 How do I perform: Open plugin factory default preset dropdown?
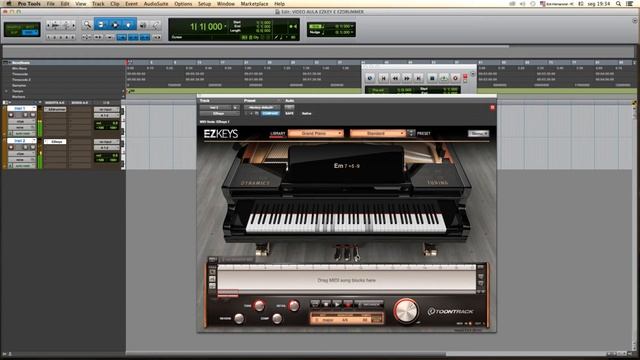[x=262, y=107]
